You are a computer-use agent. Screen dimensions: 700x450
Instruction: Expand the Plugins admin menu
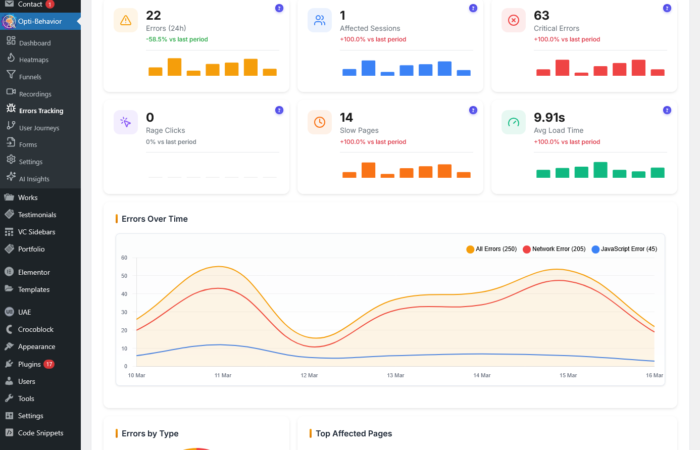(29, 364)
